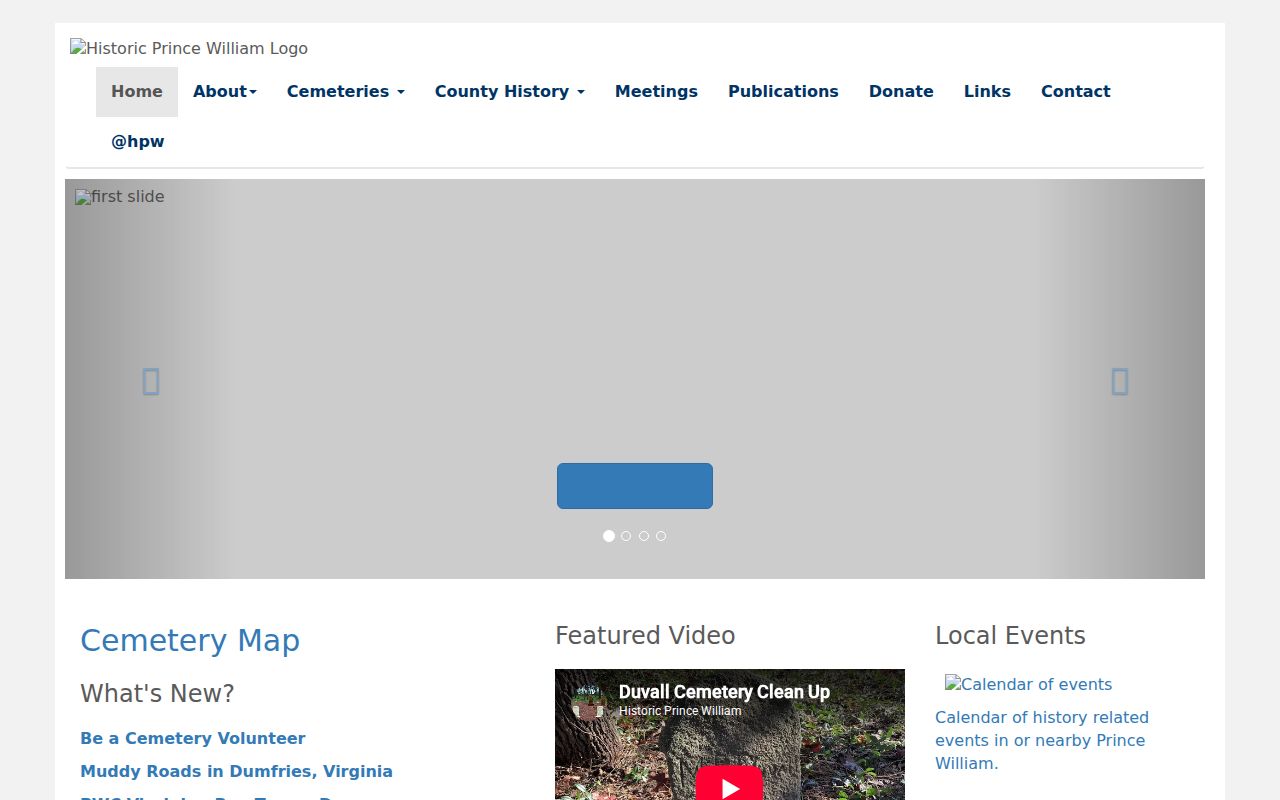Open Be a Cemetery Volunteer link
The image size is (1280, 800).
(x=193, y=738)
